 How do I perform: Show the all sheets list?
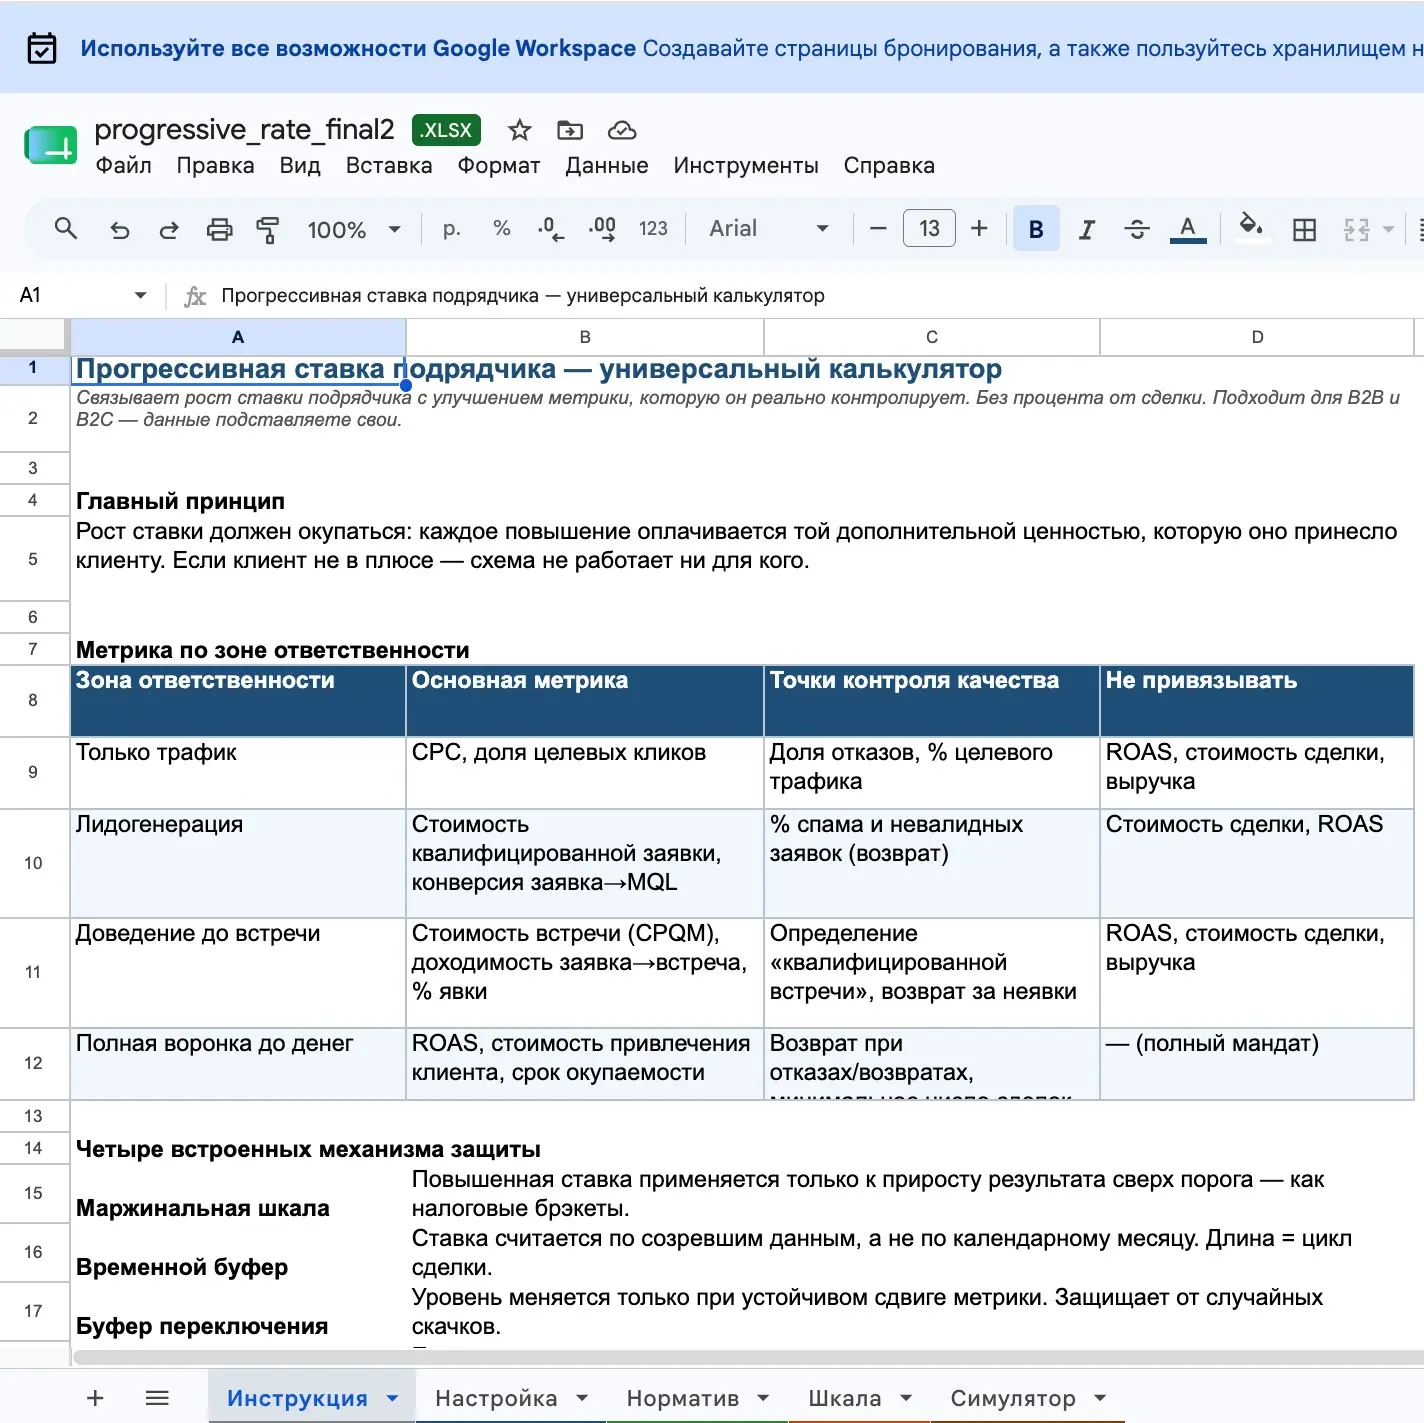(157, 1398)
